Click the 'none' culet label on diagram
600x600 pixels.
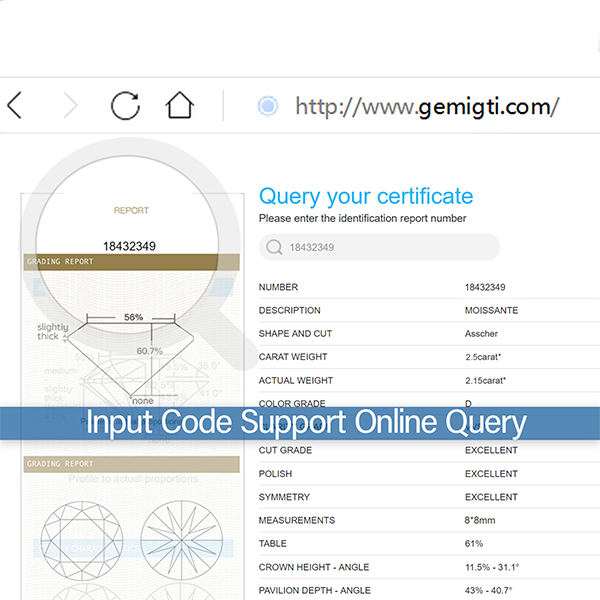143,401
